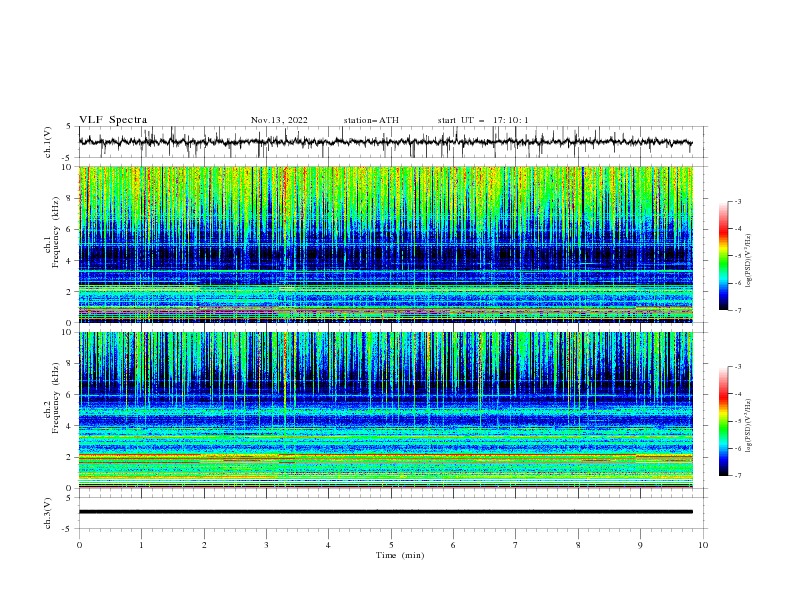Click the '5' tick on time axis

(x=391, y=545)
